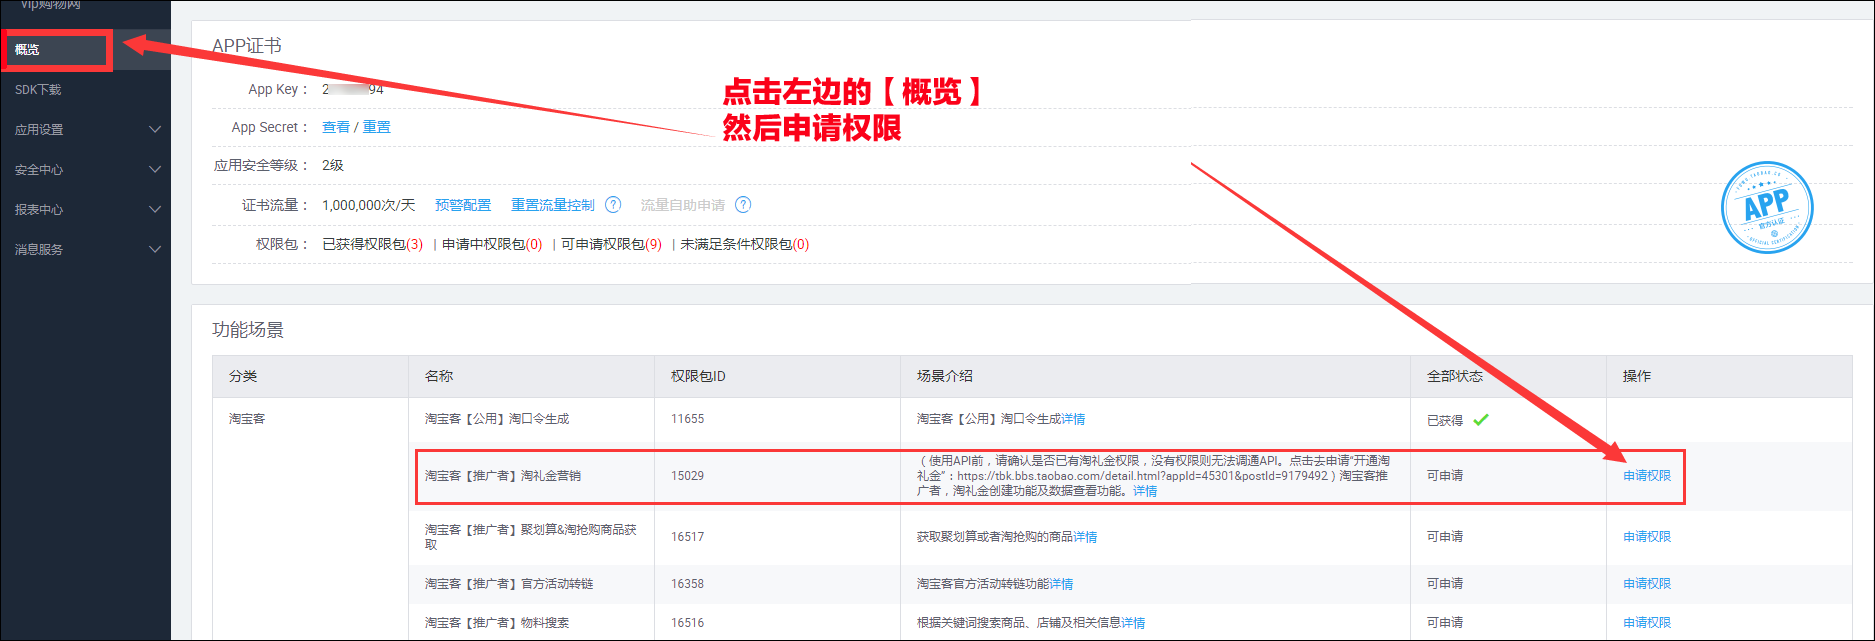The image size is (1875, 641).
Task: Click 申请权限 for 淘礼金营销 row
Action: point(1647,476)
